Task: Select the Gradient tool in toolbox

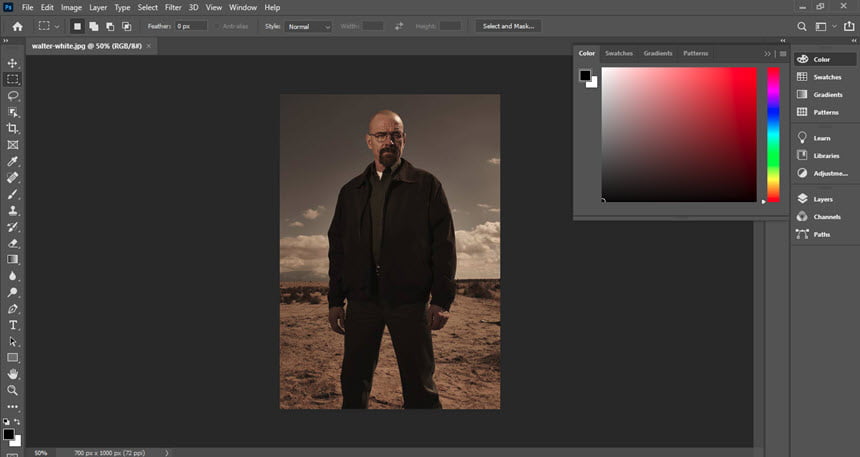Action: [x=13, y=259]
